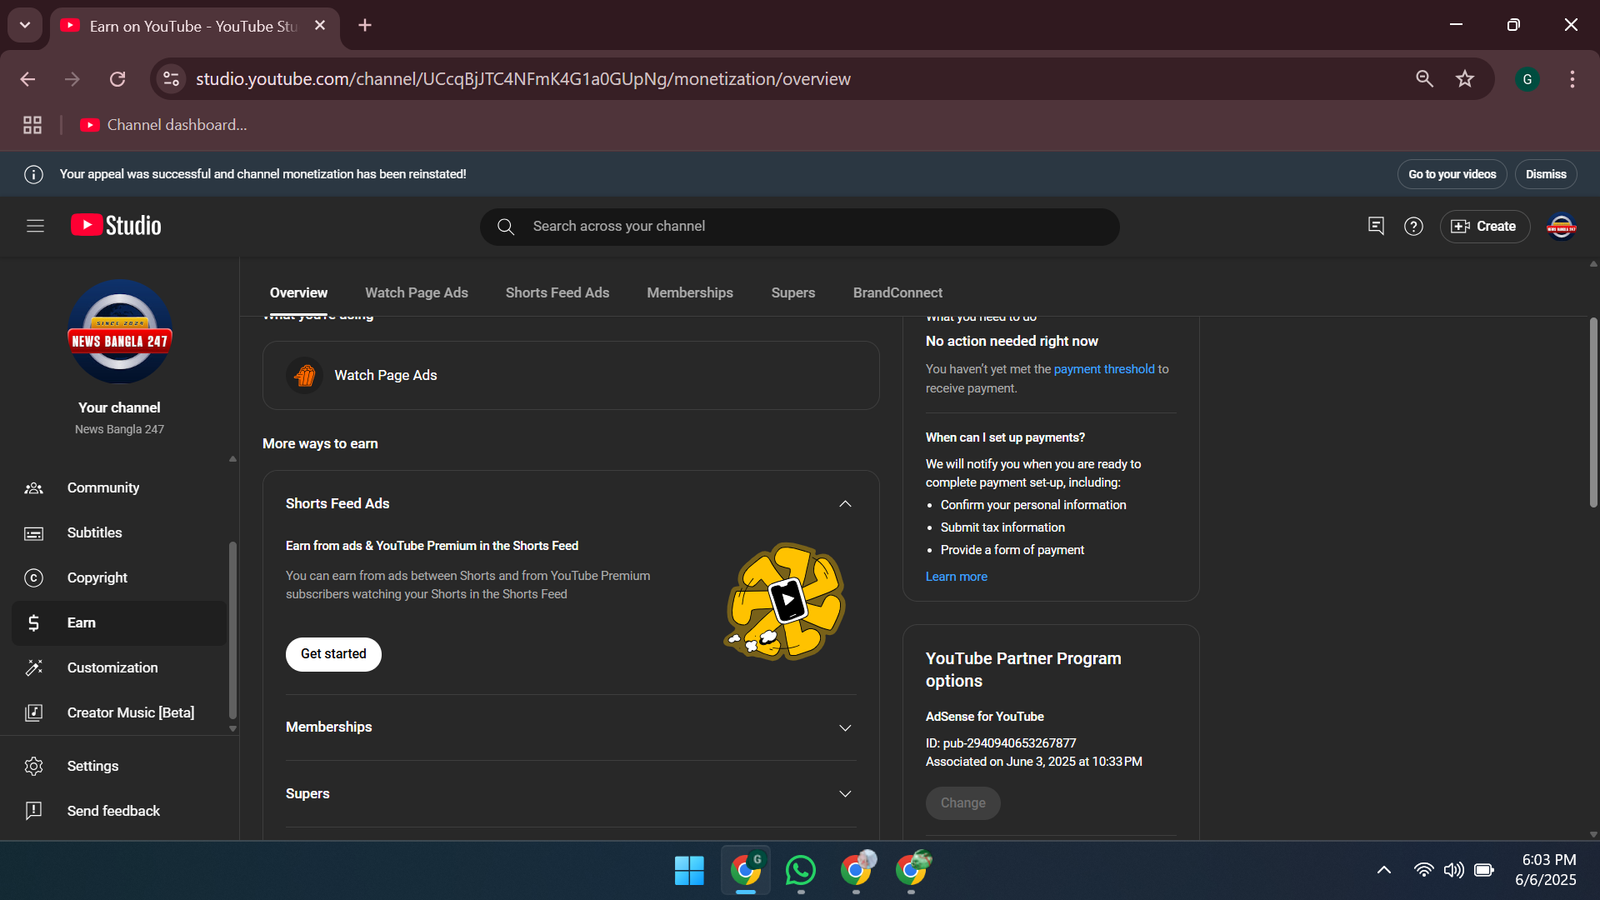The height and width of the screenshot is (900, 1600).
Task: Open the site information icon in address bar
Action: coord(171,79)
